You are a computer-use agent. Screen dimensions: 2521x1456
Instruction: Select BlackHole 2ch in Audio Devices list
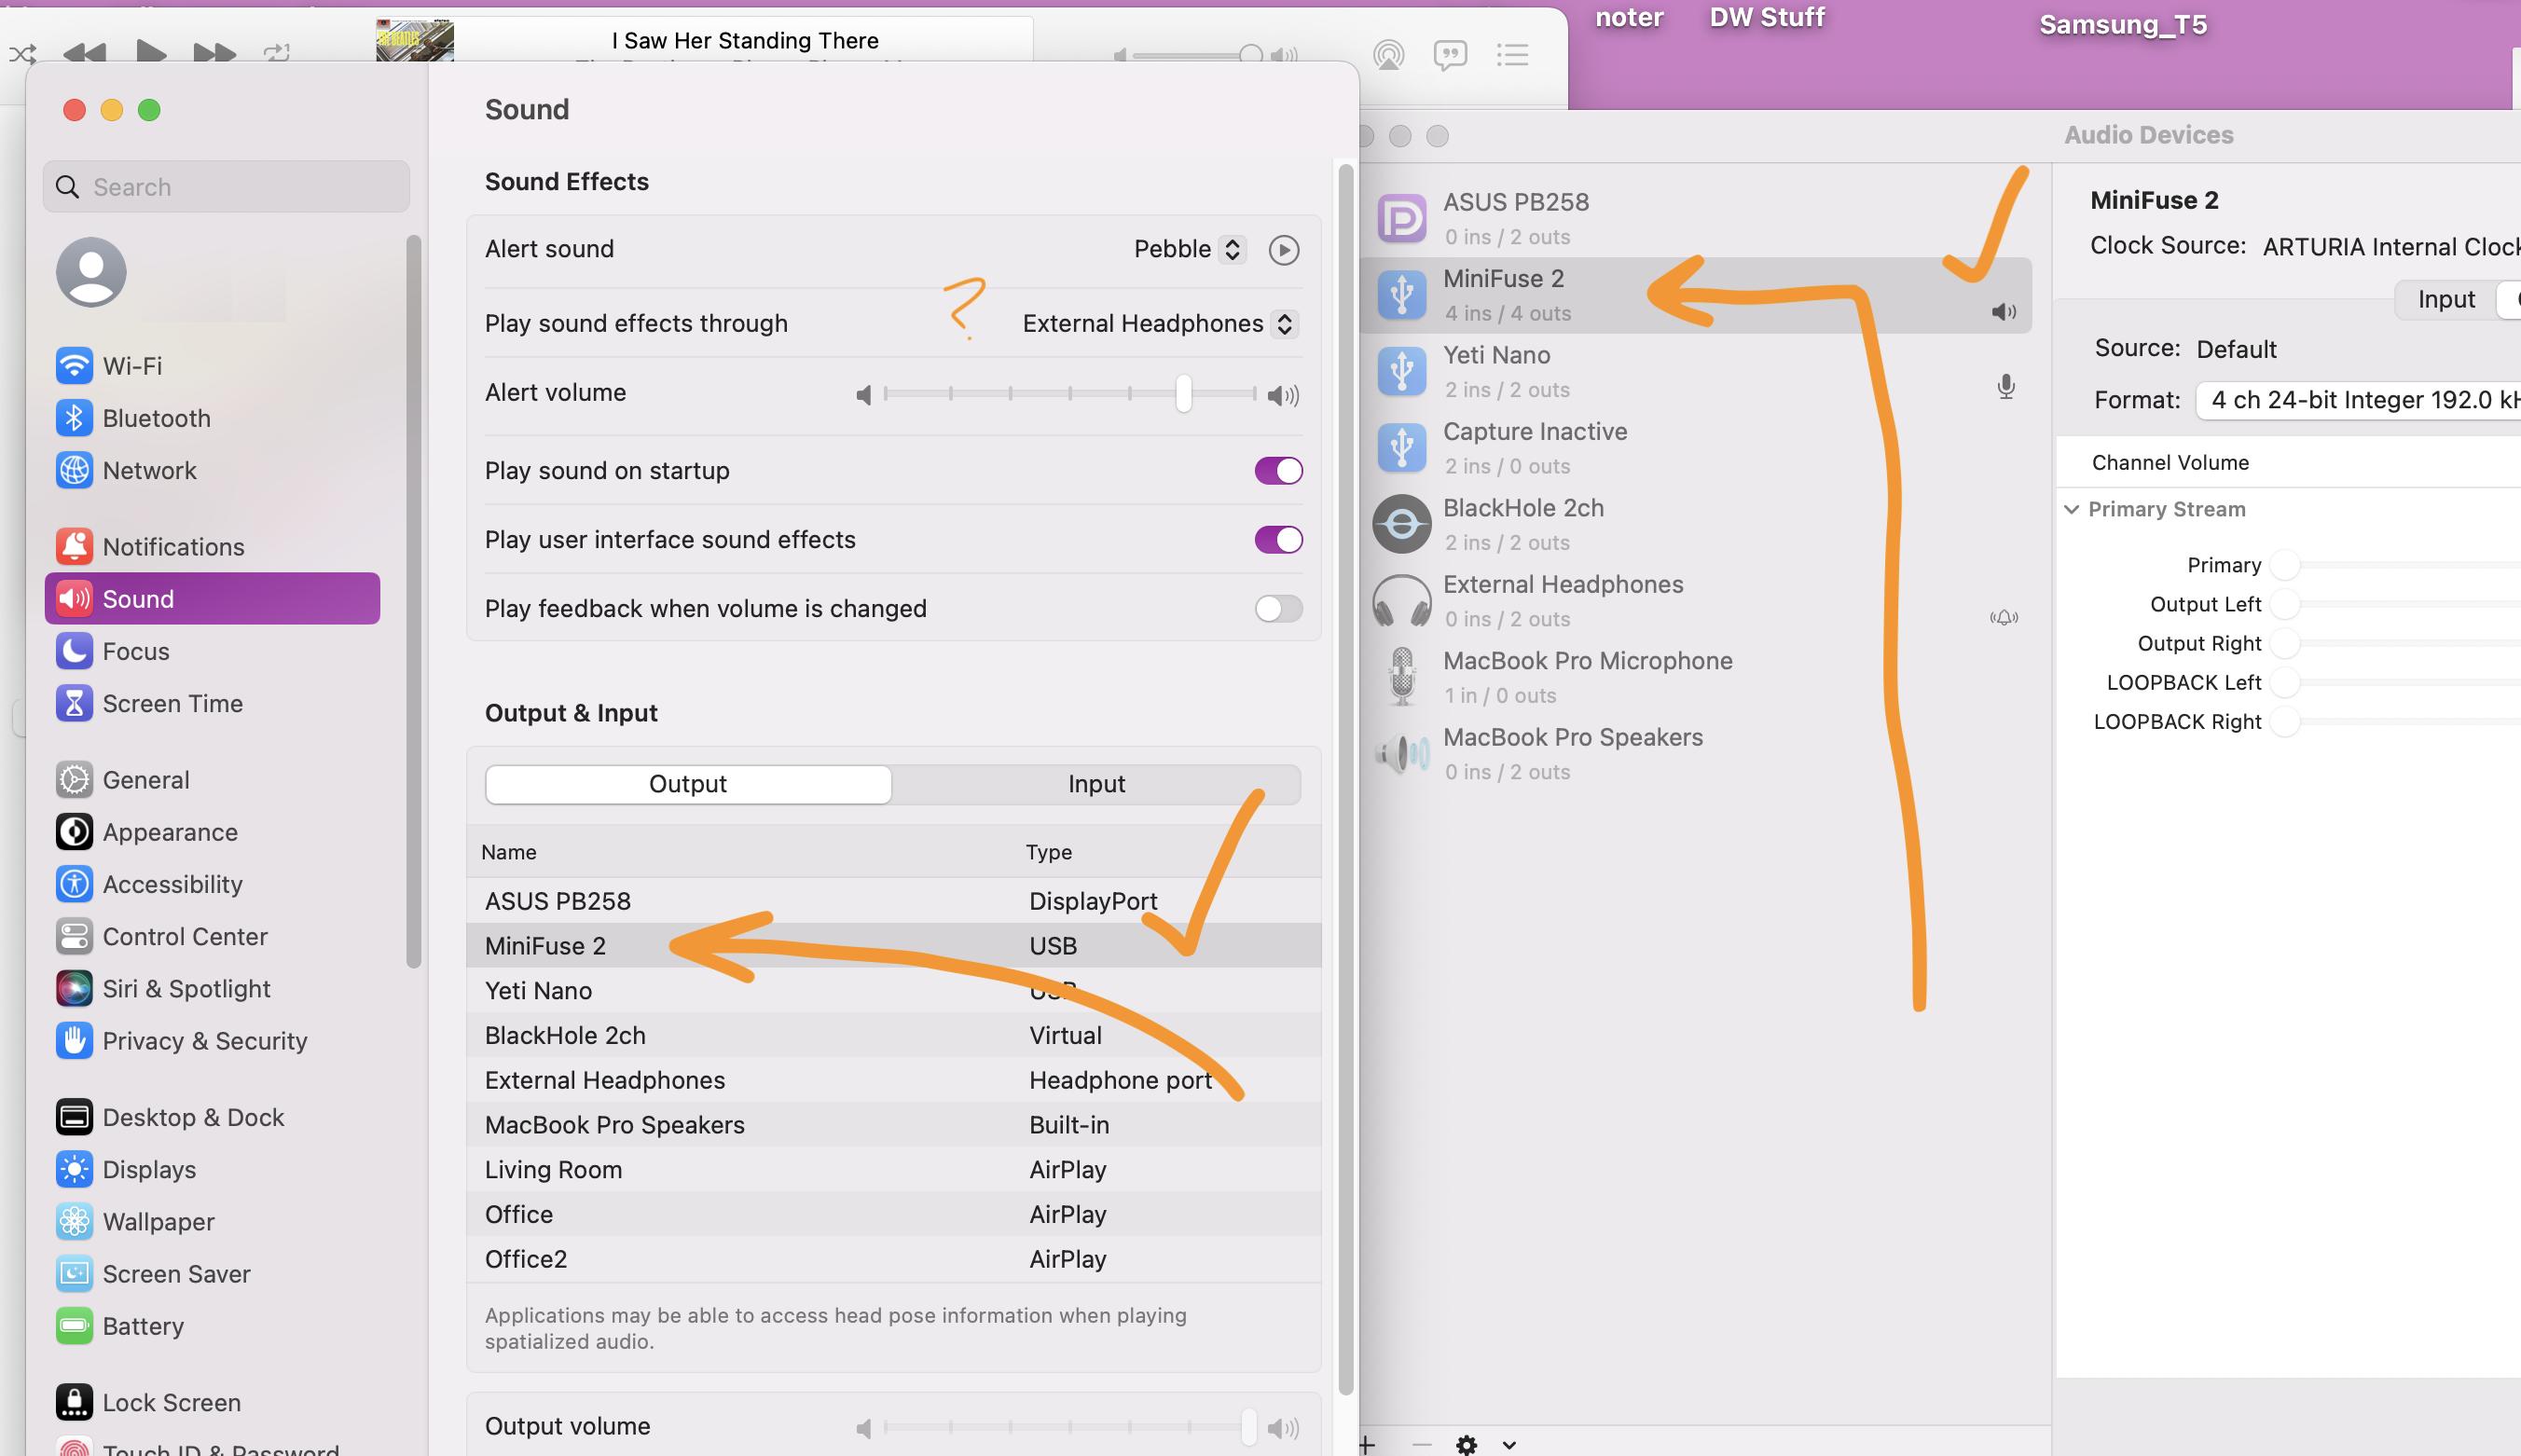(x=1696, y=524)
